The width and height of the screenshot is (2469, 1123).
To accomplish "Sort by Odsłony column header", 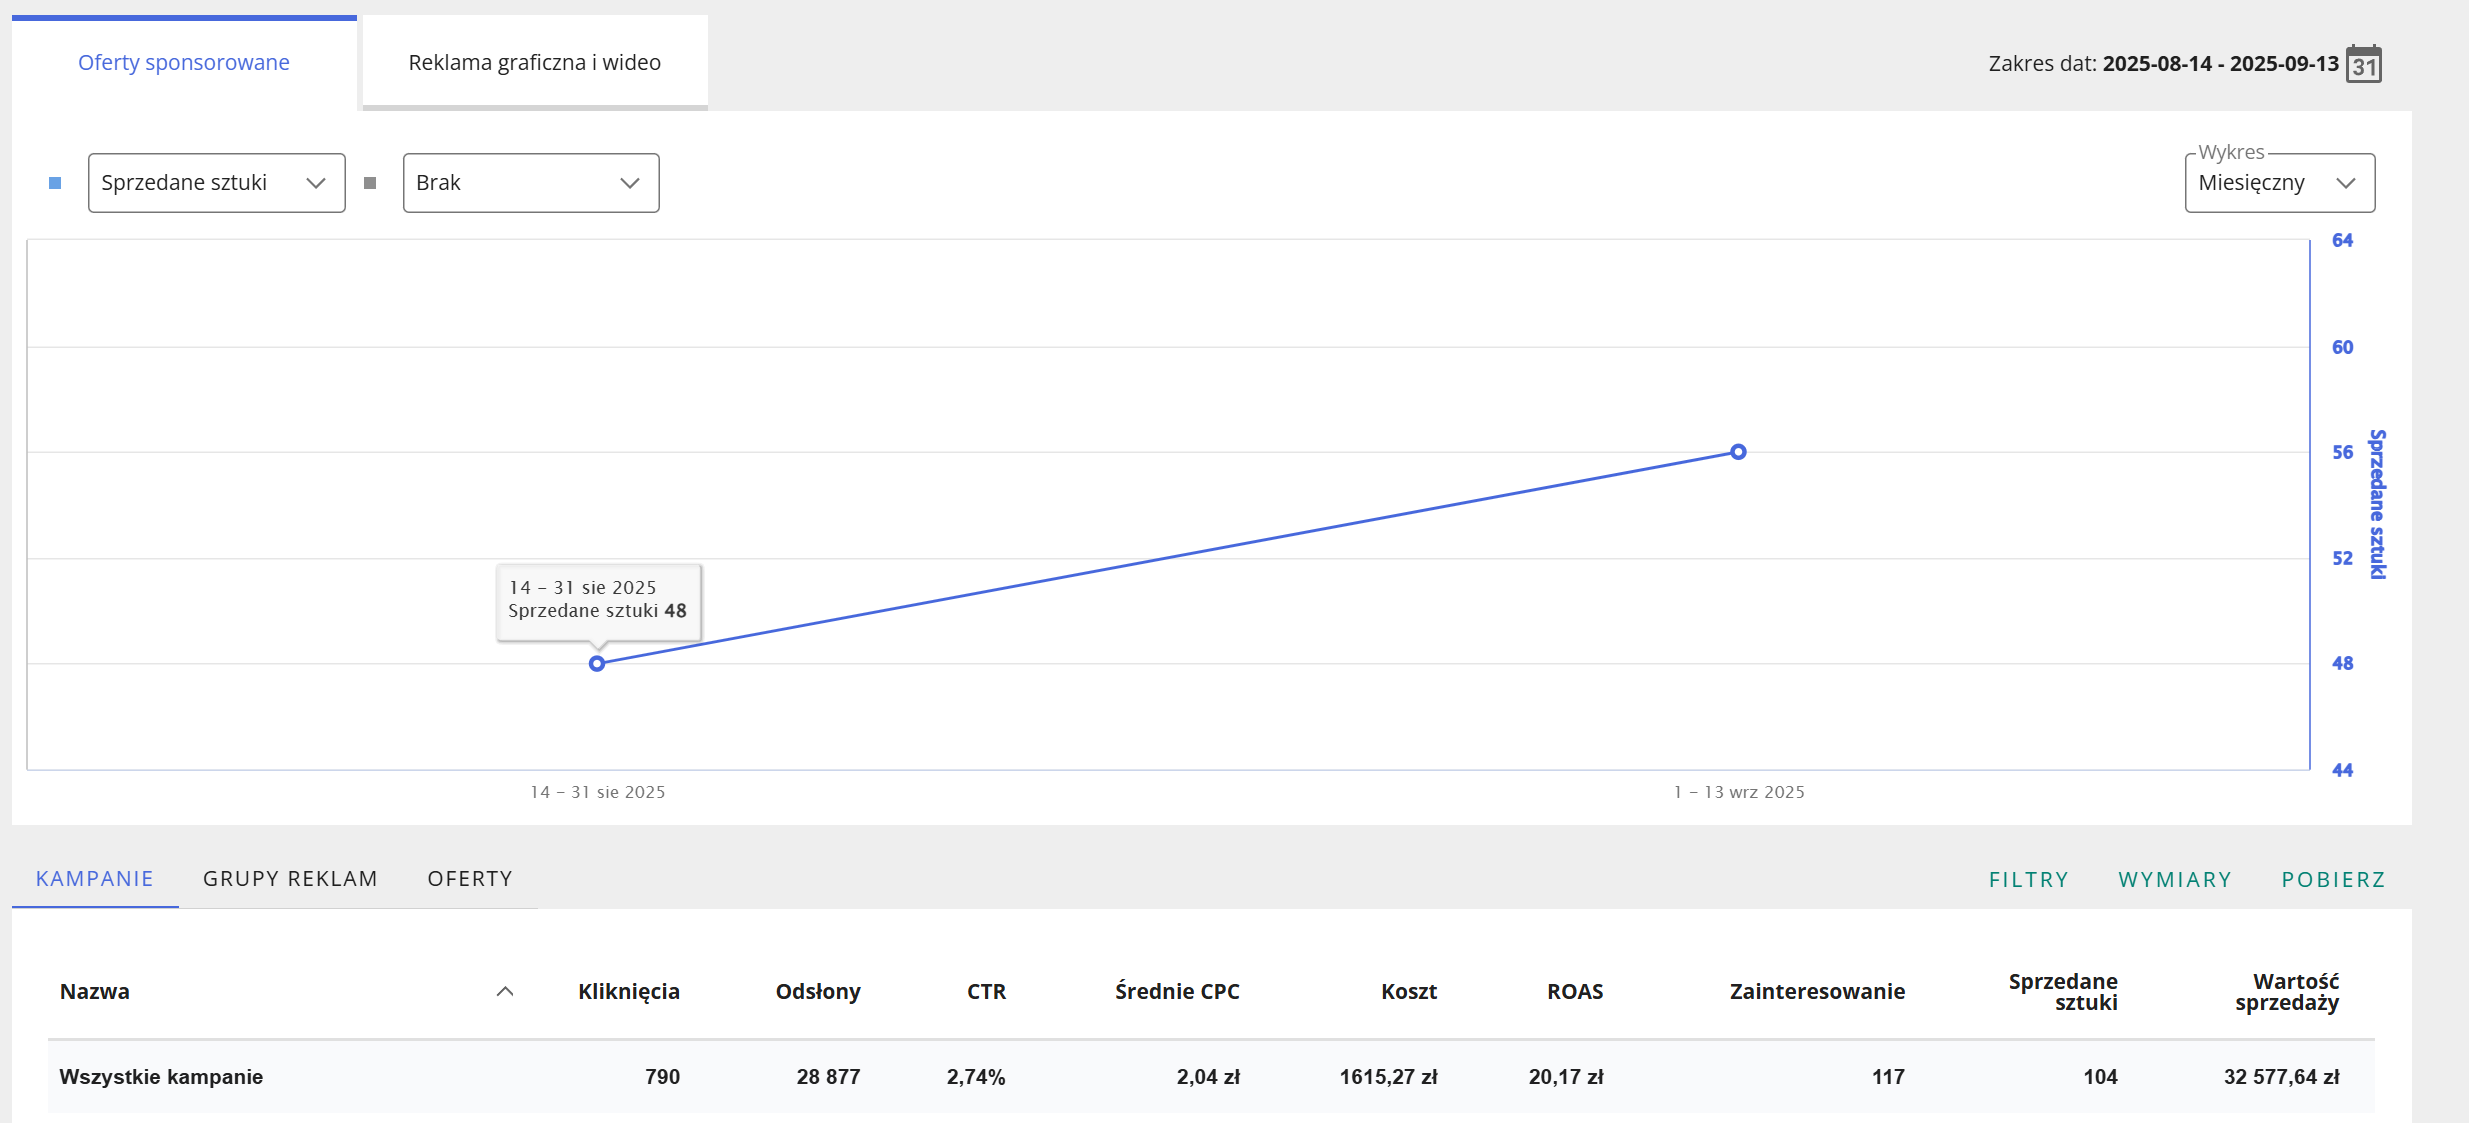I will point(818,991).
